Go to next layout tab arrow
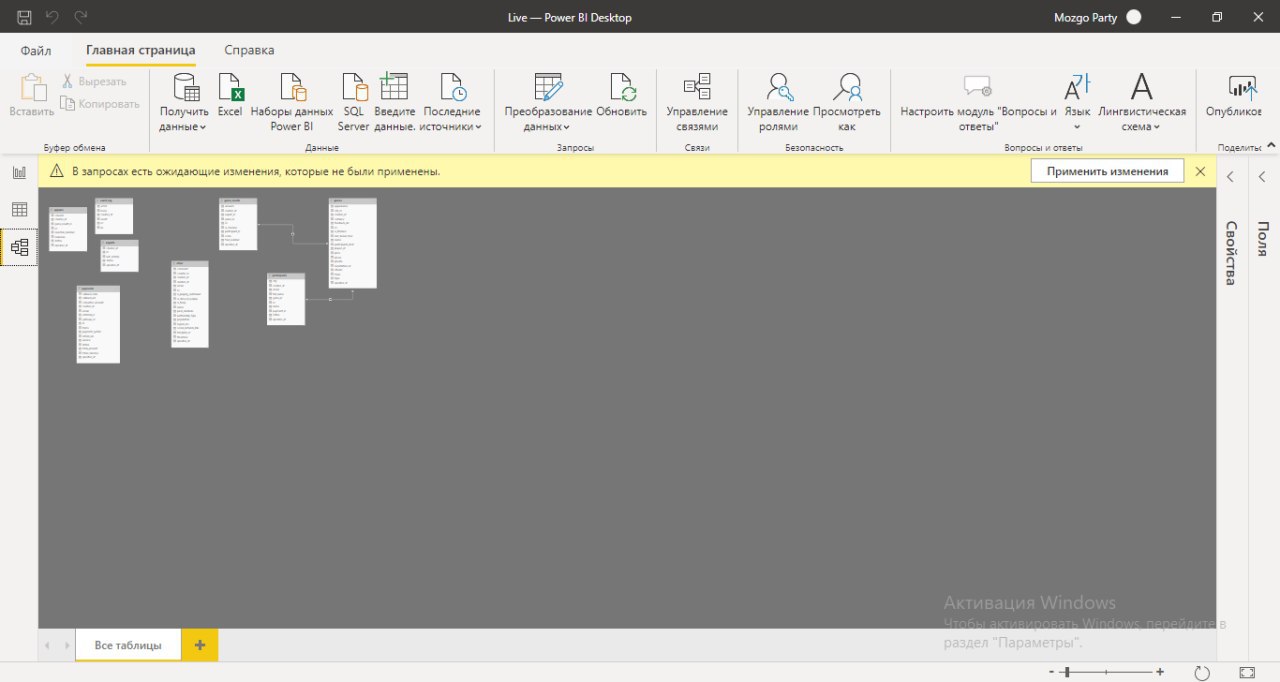Viewport: 1280px width, 682px height. (x=66, y=646)
